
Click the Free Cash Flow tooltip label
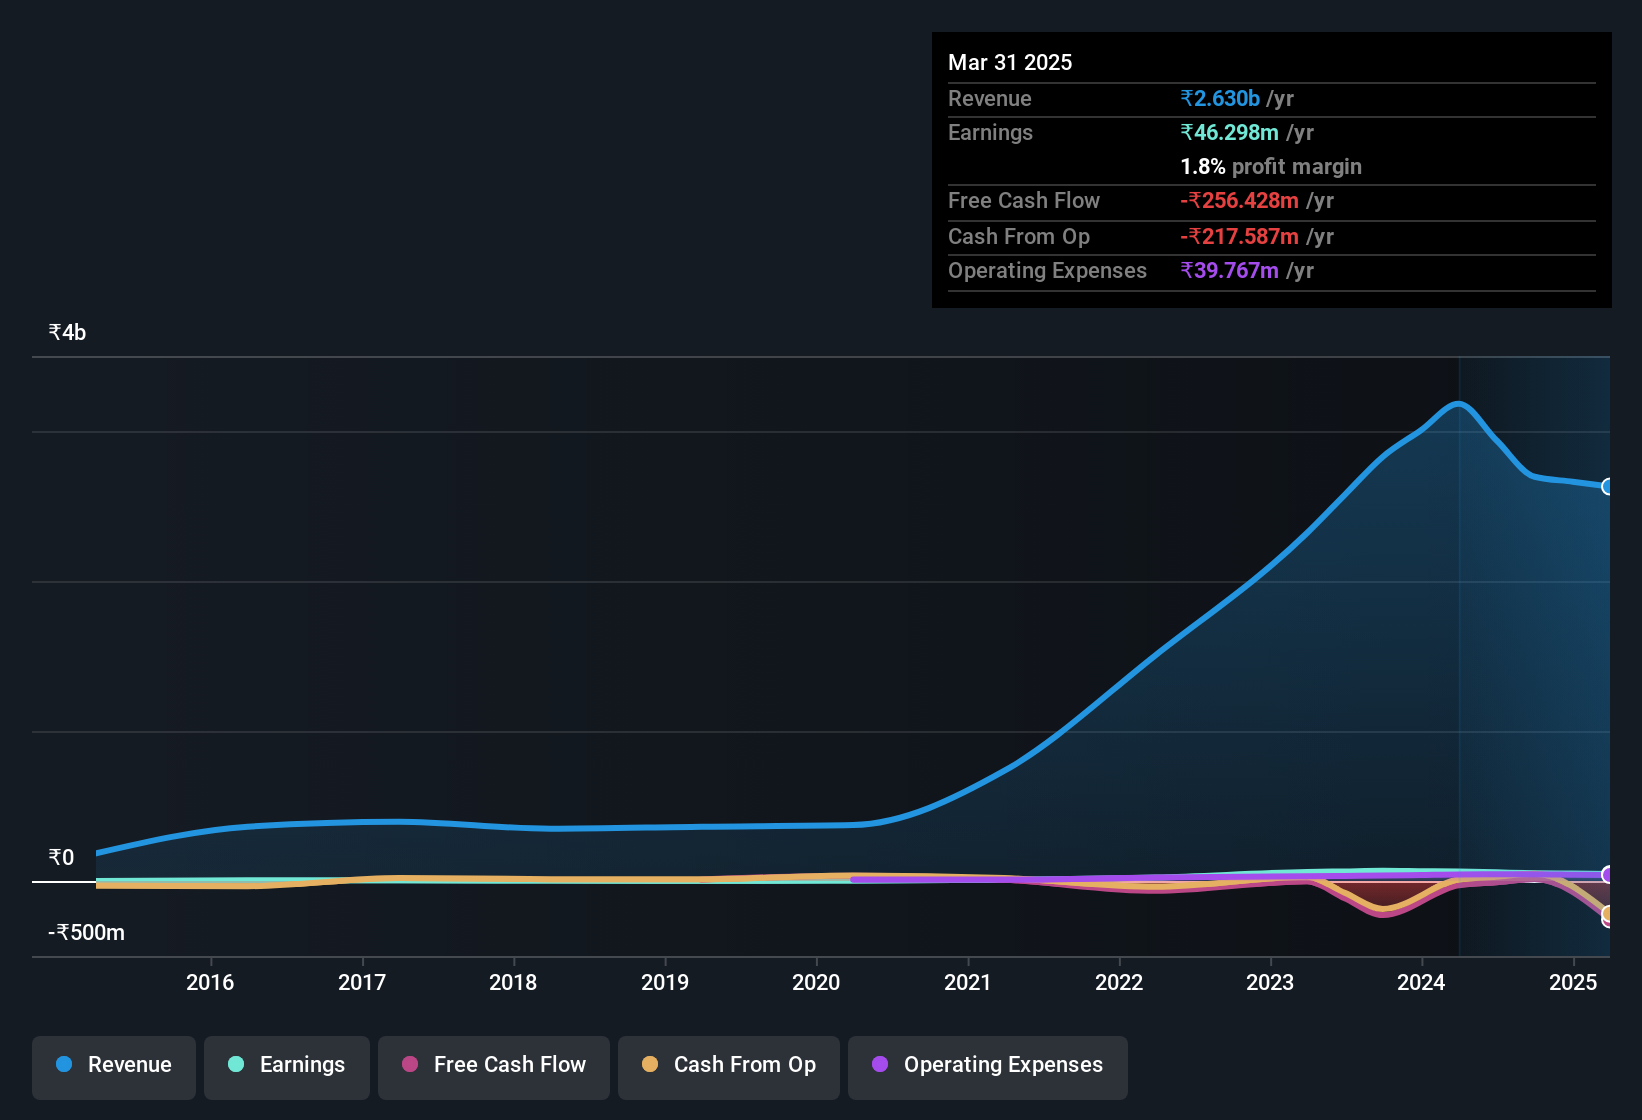[x=1024, y=200]
